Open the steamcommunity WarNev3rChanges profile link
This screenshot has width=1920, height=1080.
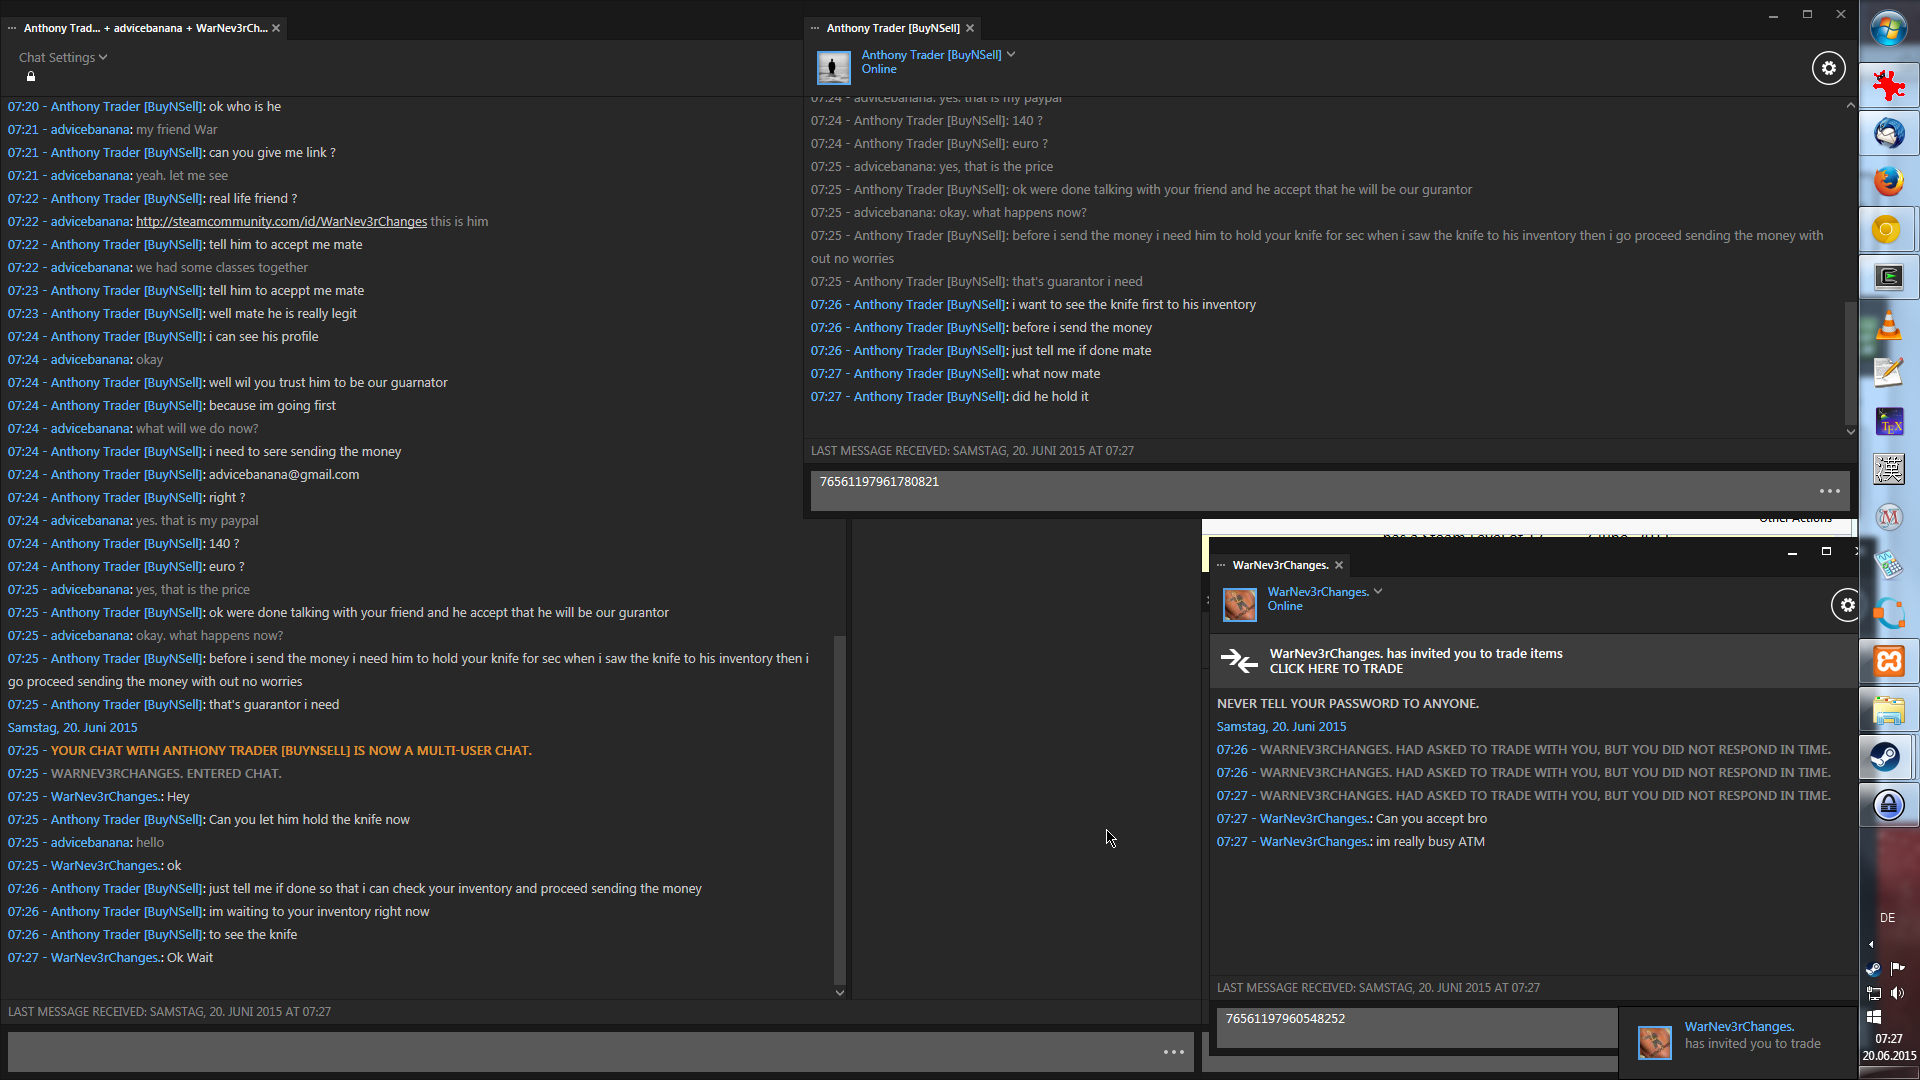(x=281, y=222)
